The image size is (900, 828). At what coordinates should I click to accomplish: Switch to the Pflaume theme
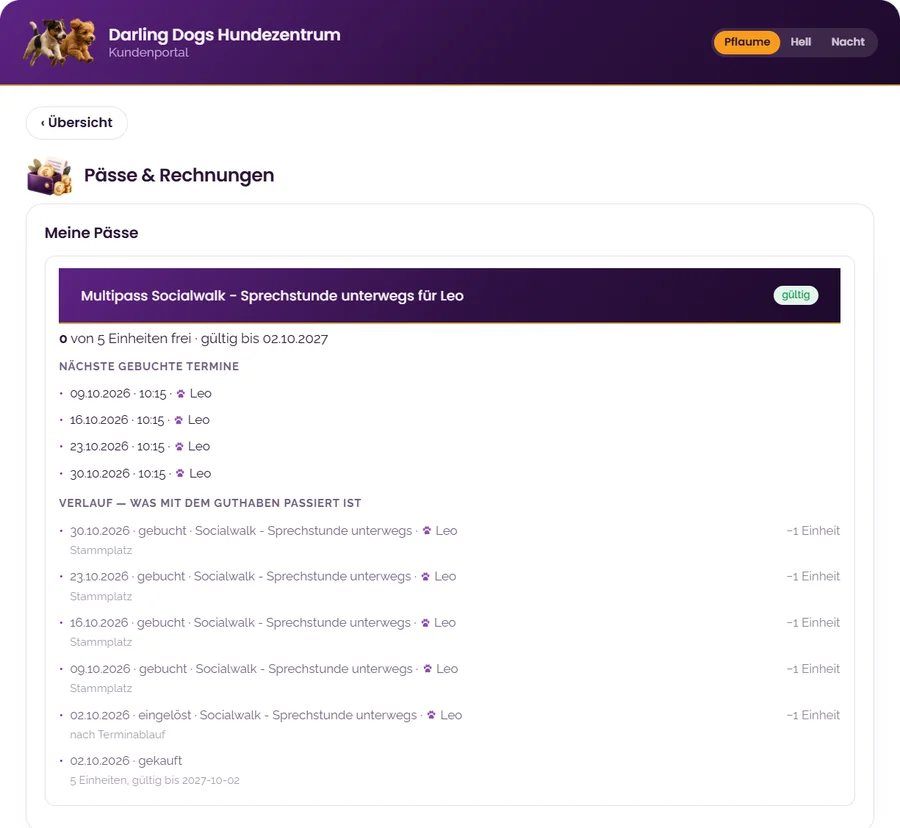point(747,42)
